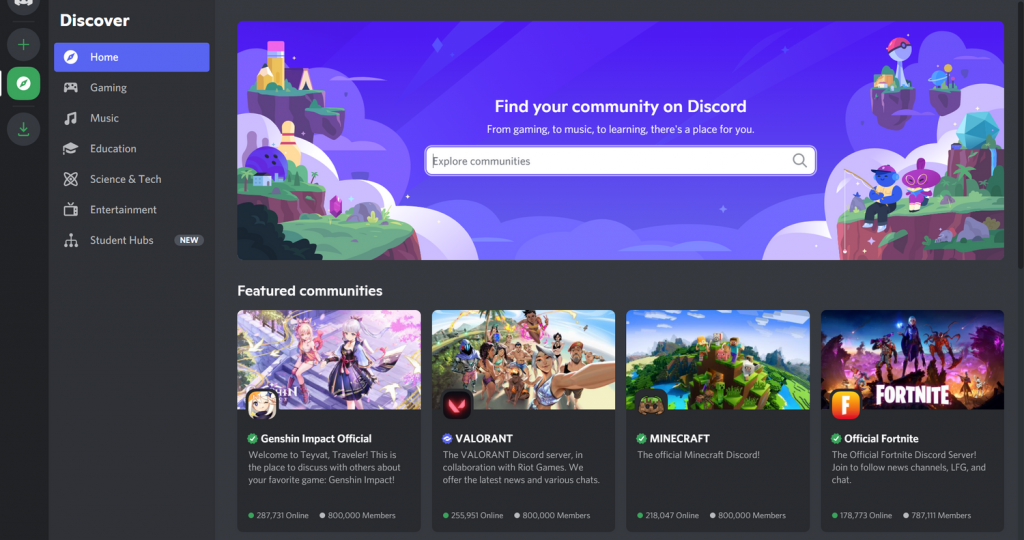Viewport: 1024px width, 540px height.
Task: Open the VALORANT banner image
Action: pos(523,360)
